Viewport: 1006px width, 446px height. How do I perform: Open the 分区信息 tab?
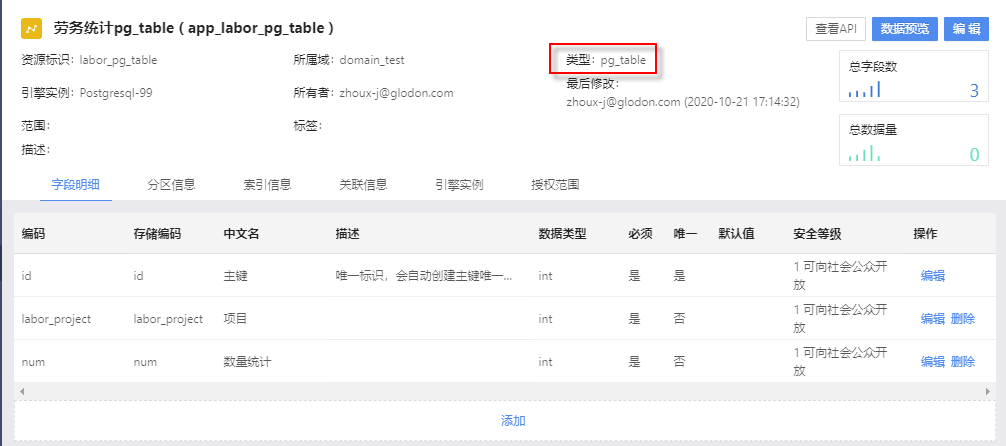click(171, 184)
